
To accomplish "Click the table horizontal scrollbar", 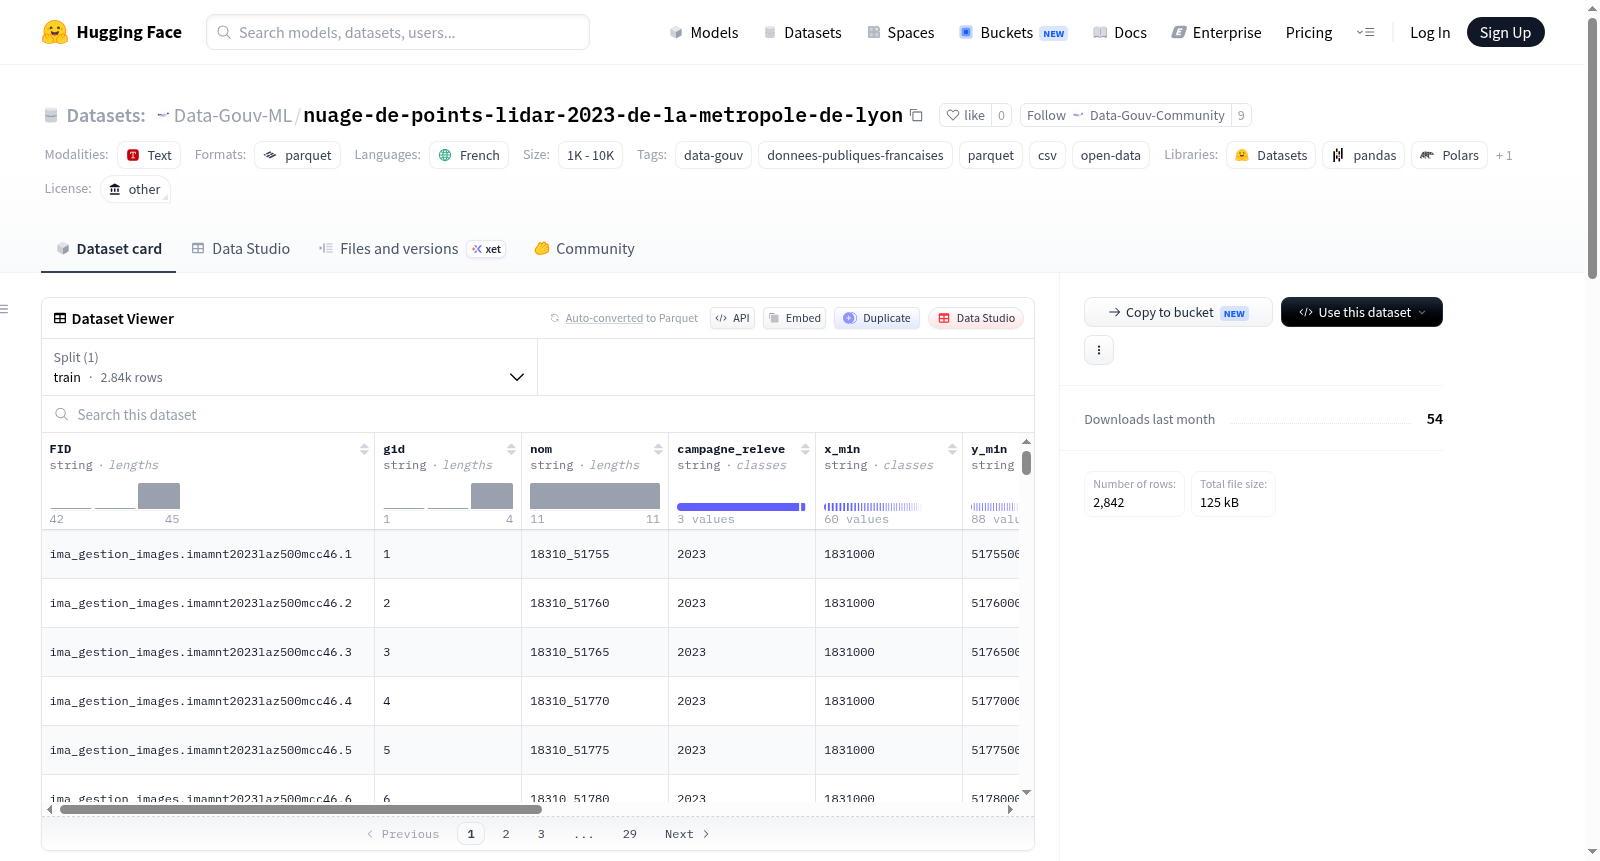I will click(301, 809).
